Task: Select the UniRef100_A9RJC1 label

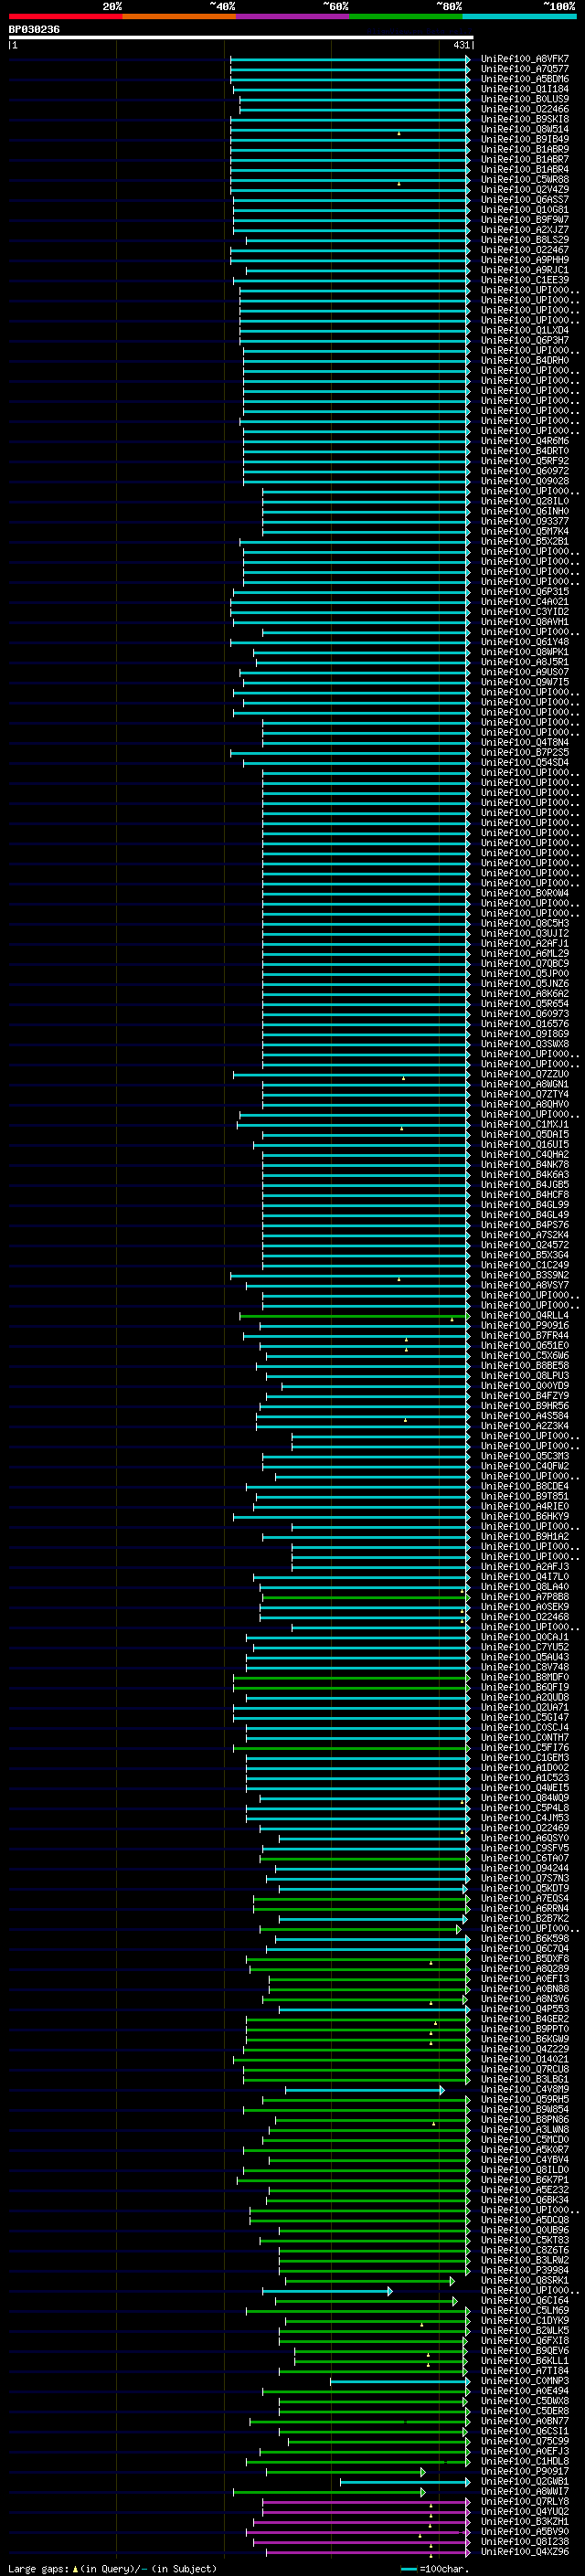Action: tap(525, 270)
